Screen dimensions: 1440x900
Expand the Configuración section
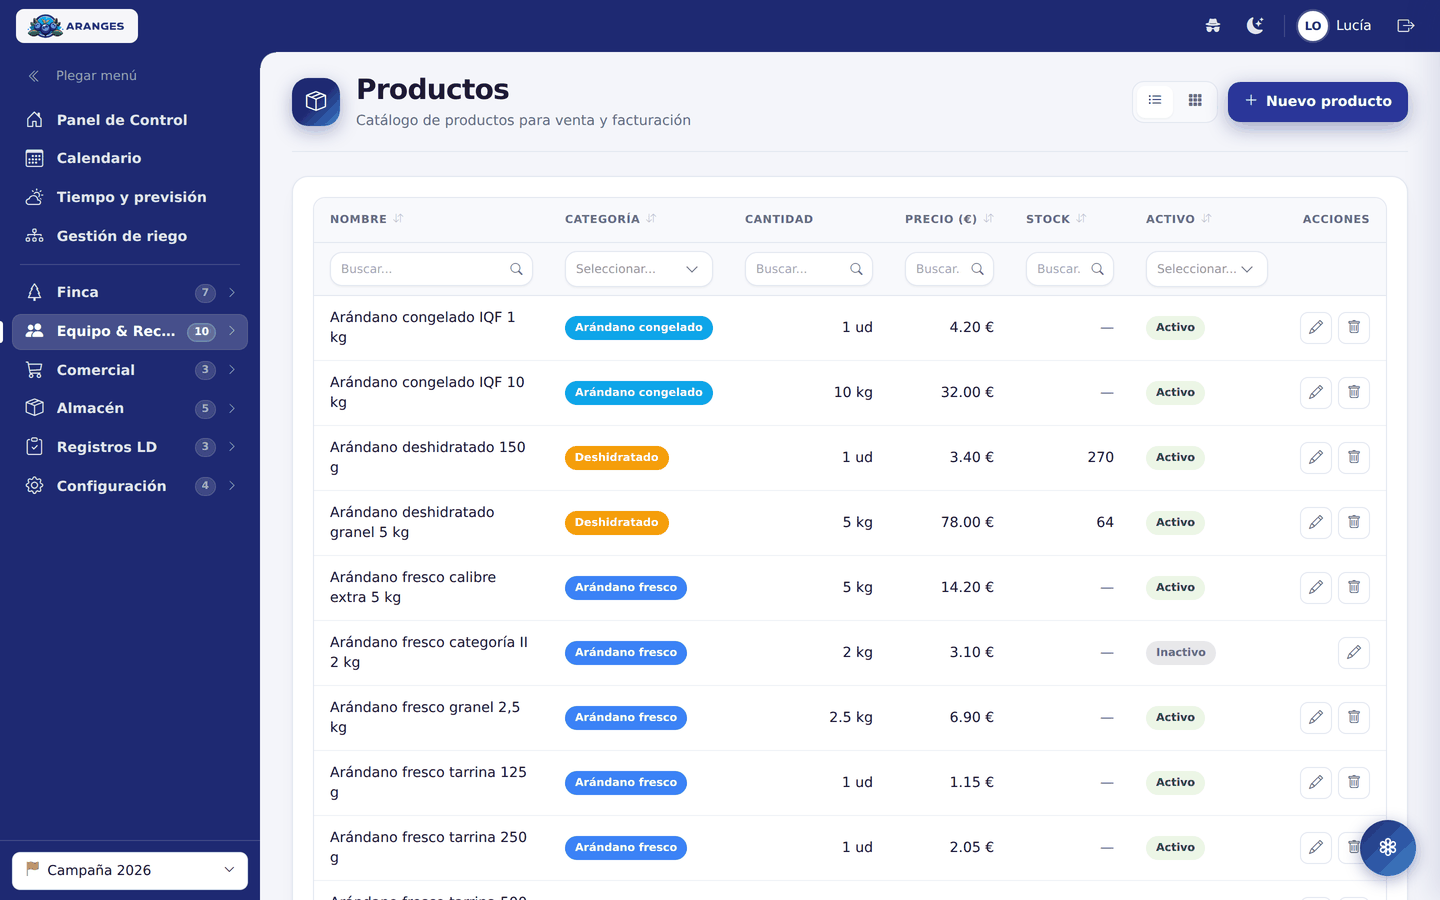coord(130,486)
